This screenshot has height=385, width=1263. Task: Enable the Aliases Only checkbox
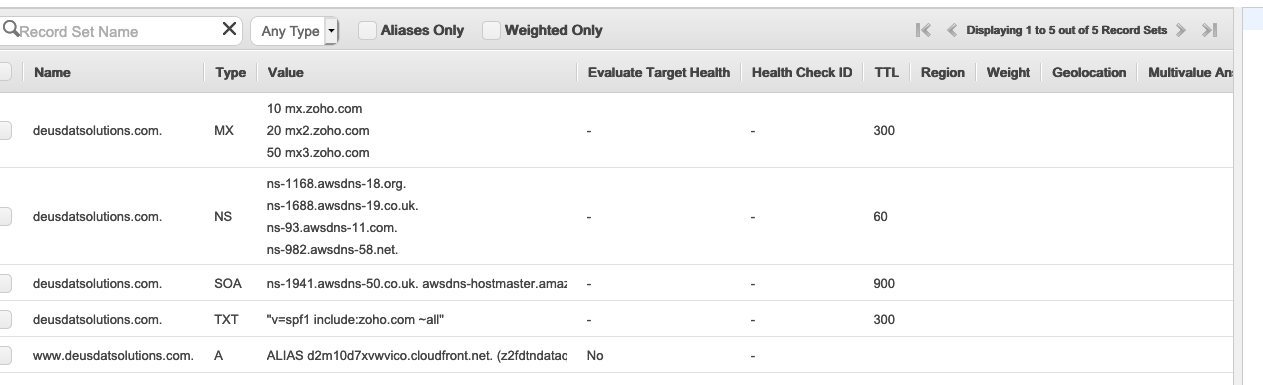[x=367, y=30]
